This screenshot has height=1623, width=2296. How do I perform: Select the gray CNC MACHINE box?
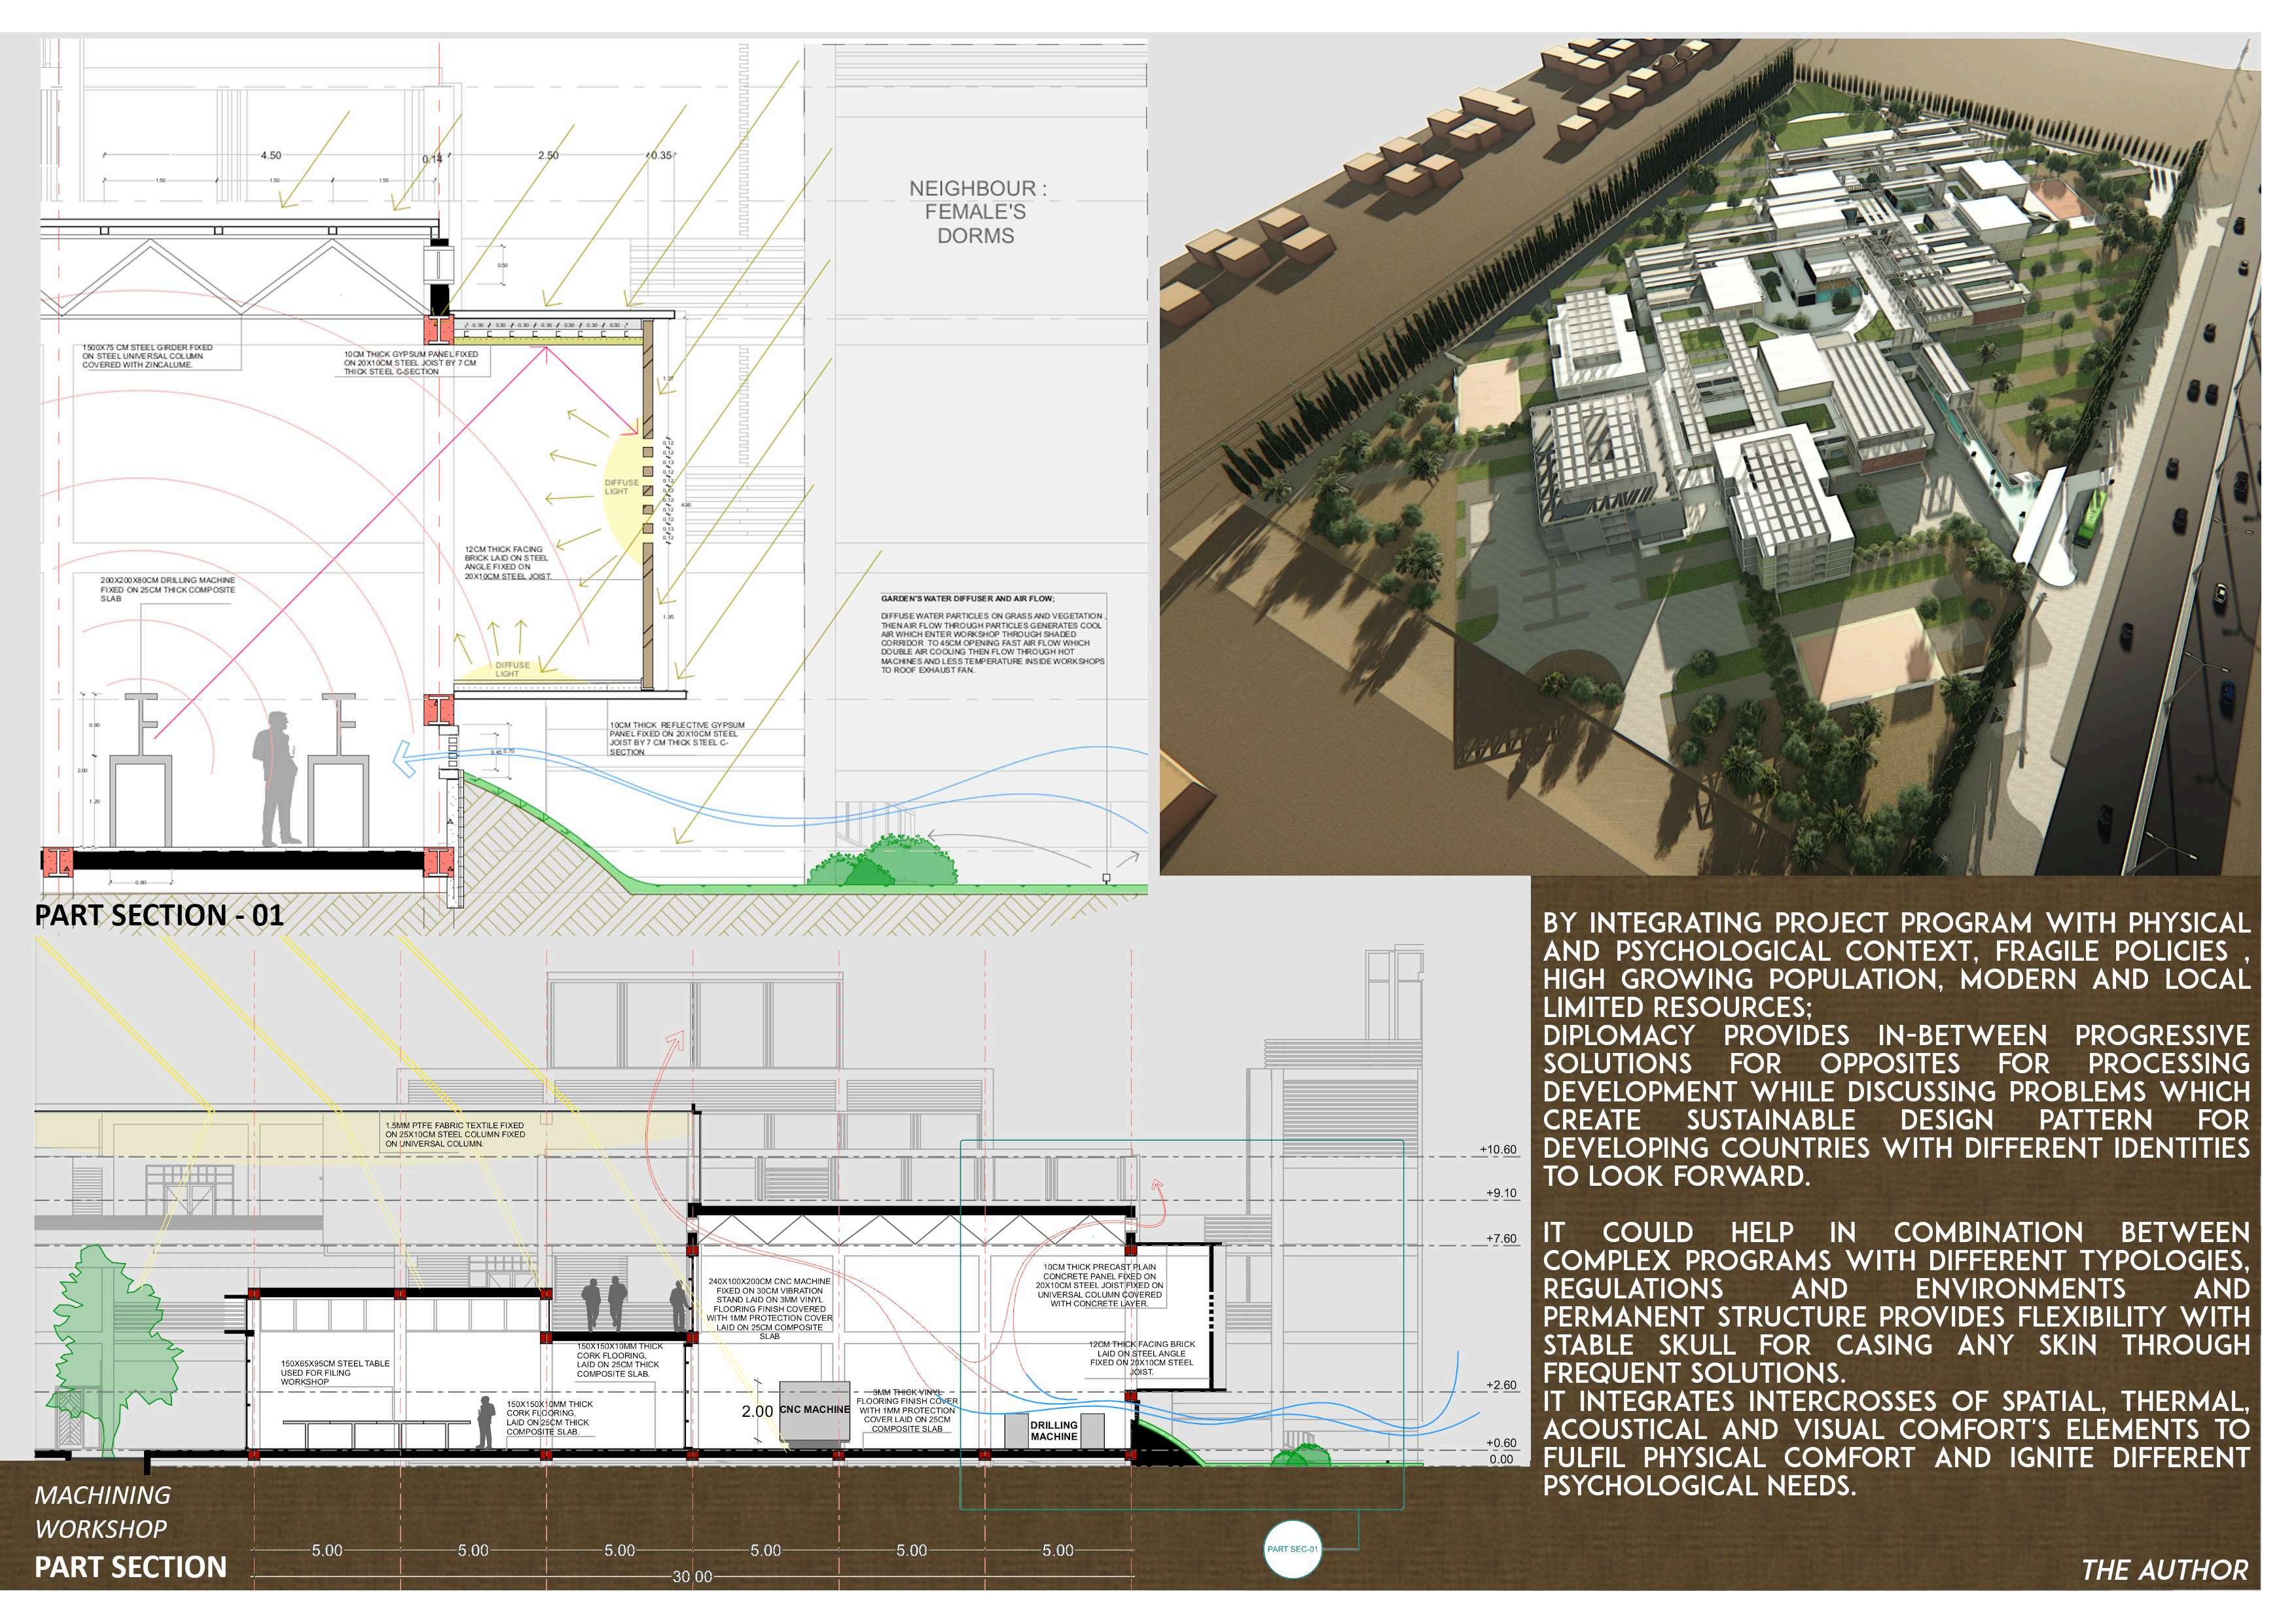814,1410
